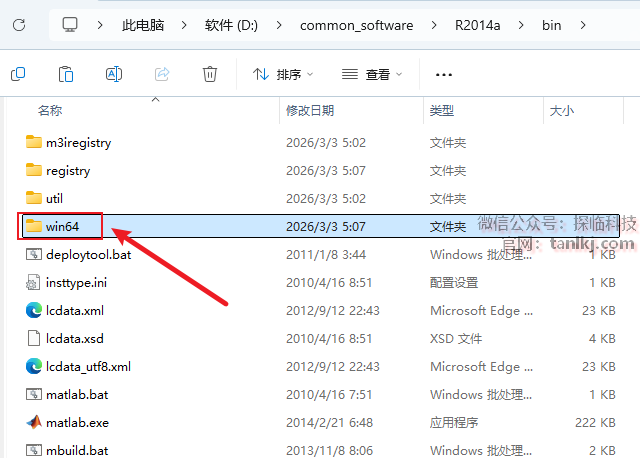
Task: Click 222 KB size of matlab.exe
Action: [x=595, y=422]
